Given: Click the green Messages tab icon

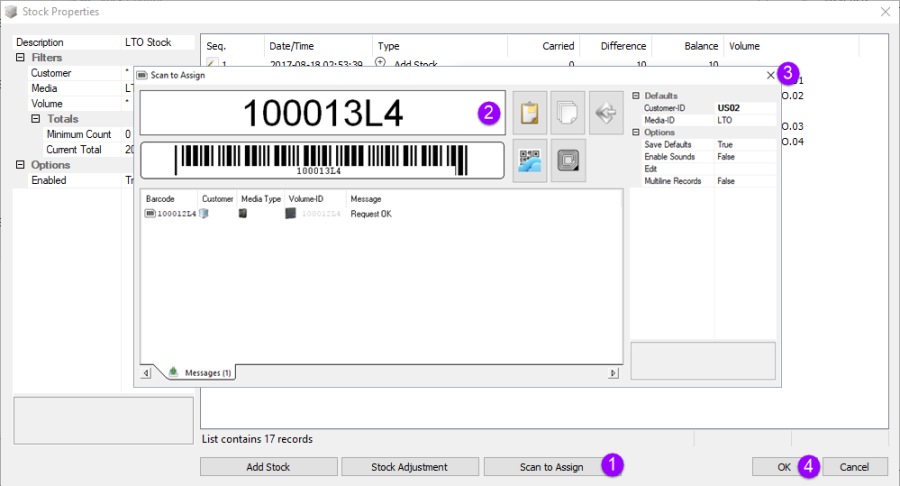Looking at the screenshot, I should (173, 372).
